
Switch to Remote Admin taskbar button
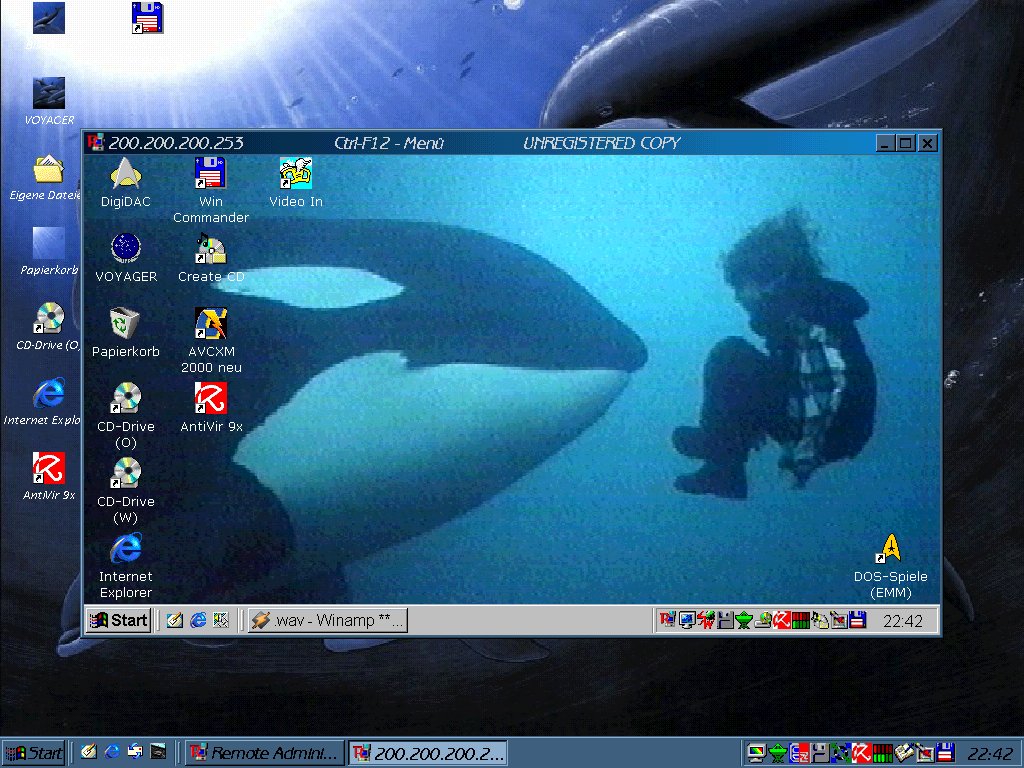(x=265, y=753)
